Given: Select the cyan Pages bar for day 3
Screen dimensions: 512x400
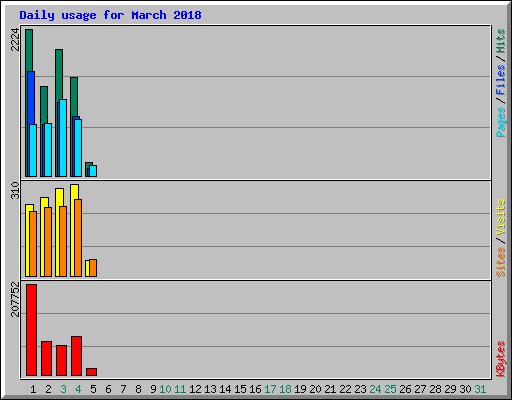Looking at the screenshot, I should [x=63, y=138].
